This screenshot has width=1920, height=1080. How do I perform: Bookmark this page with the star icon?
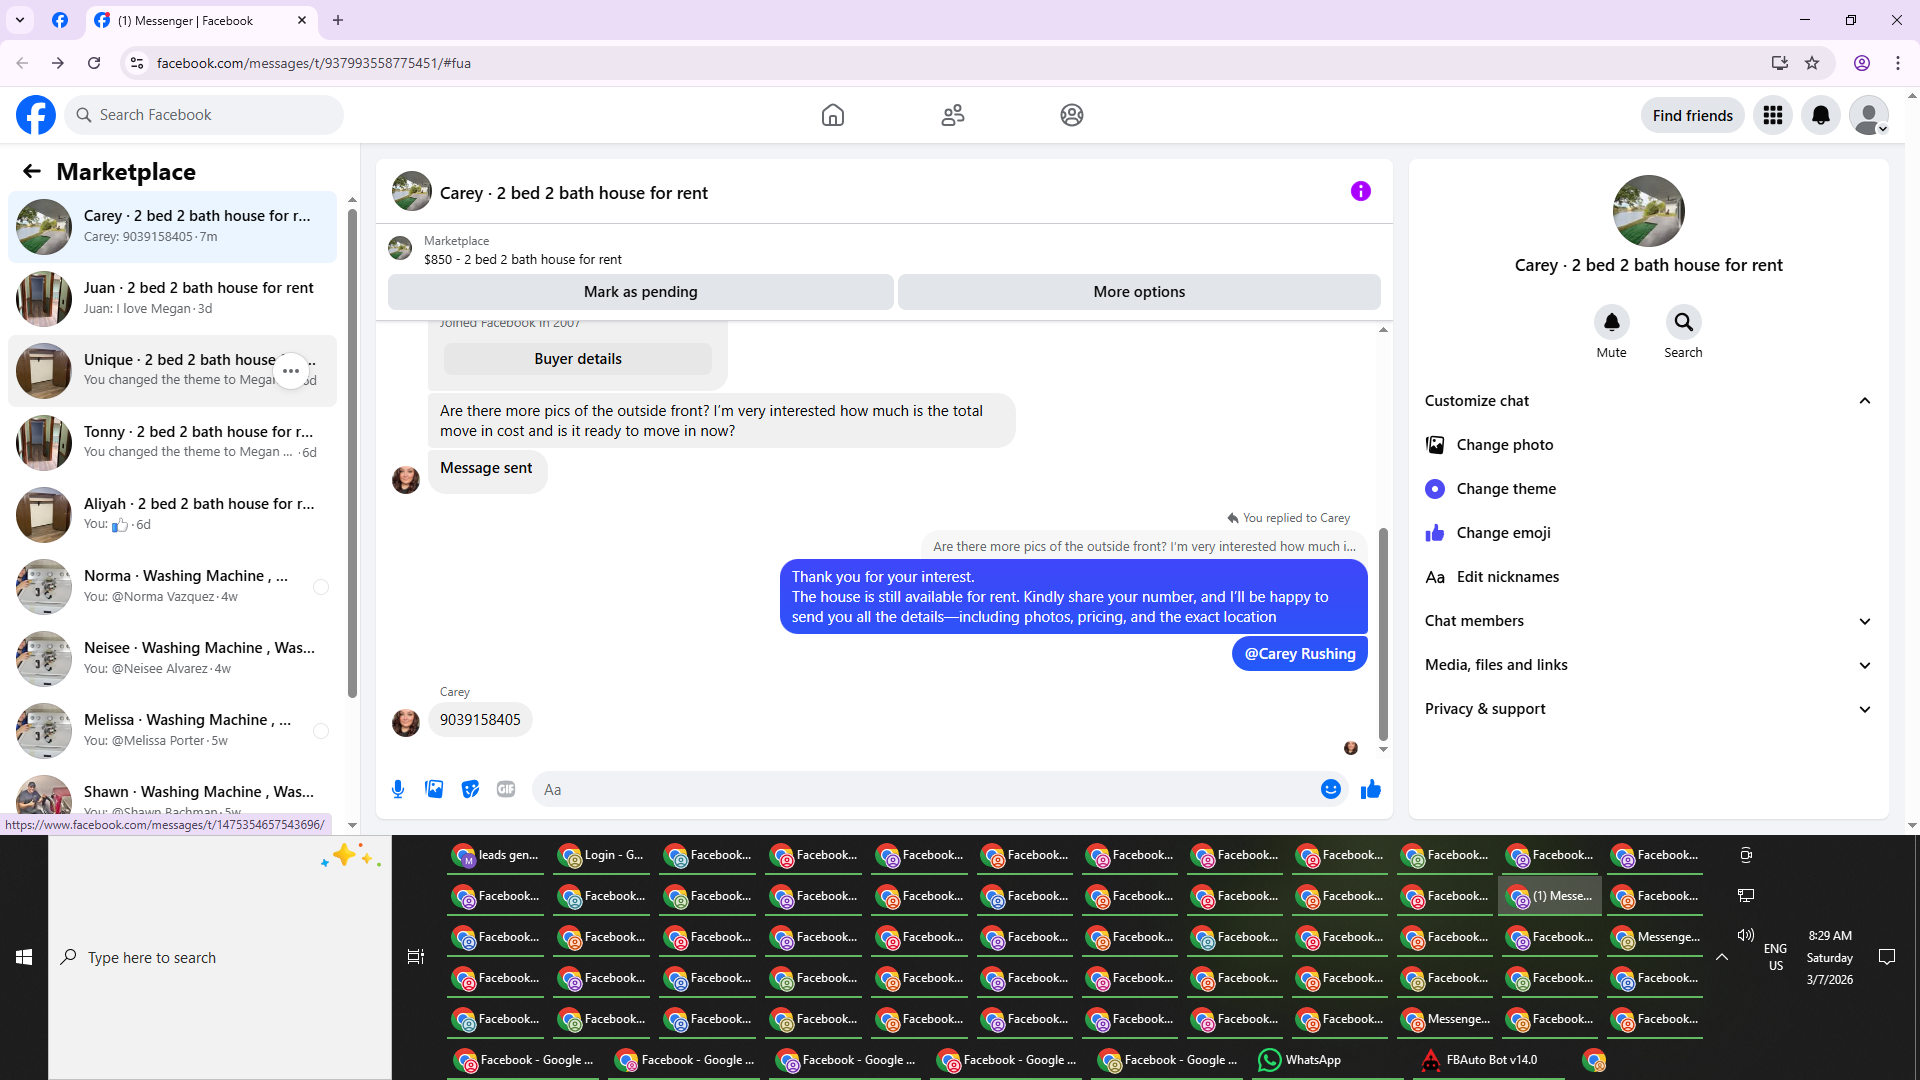point(1812,63)
